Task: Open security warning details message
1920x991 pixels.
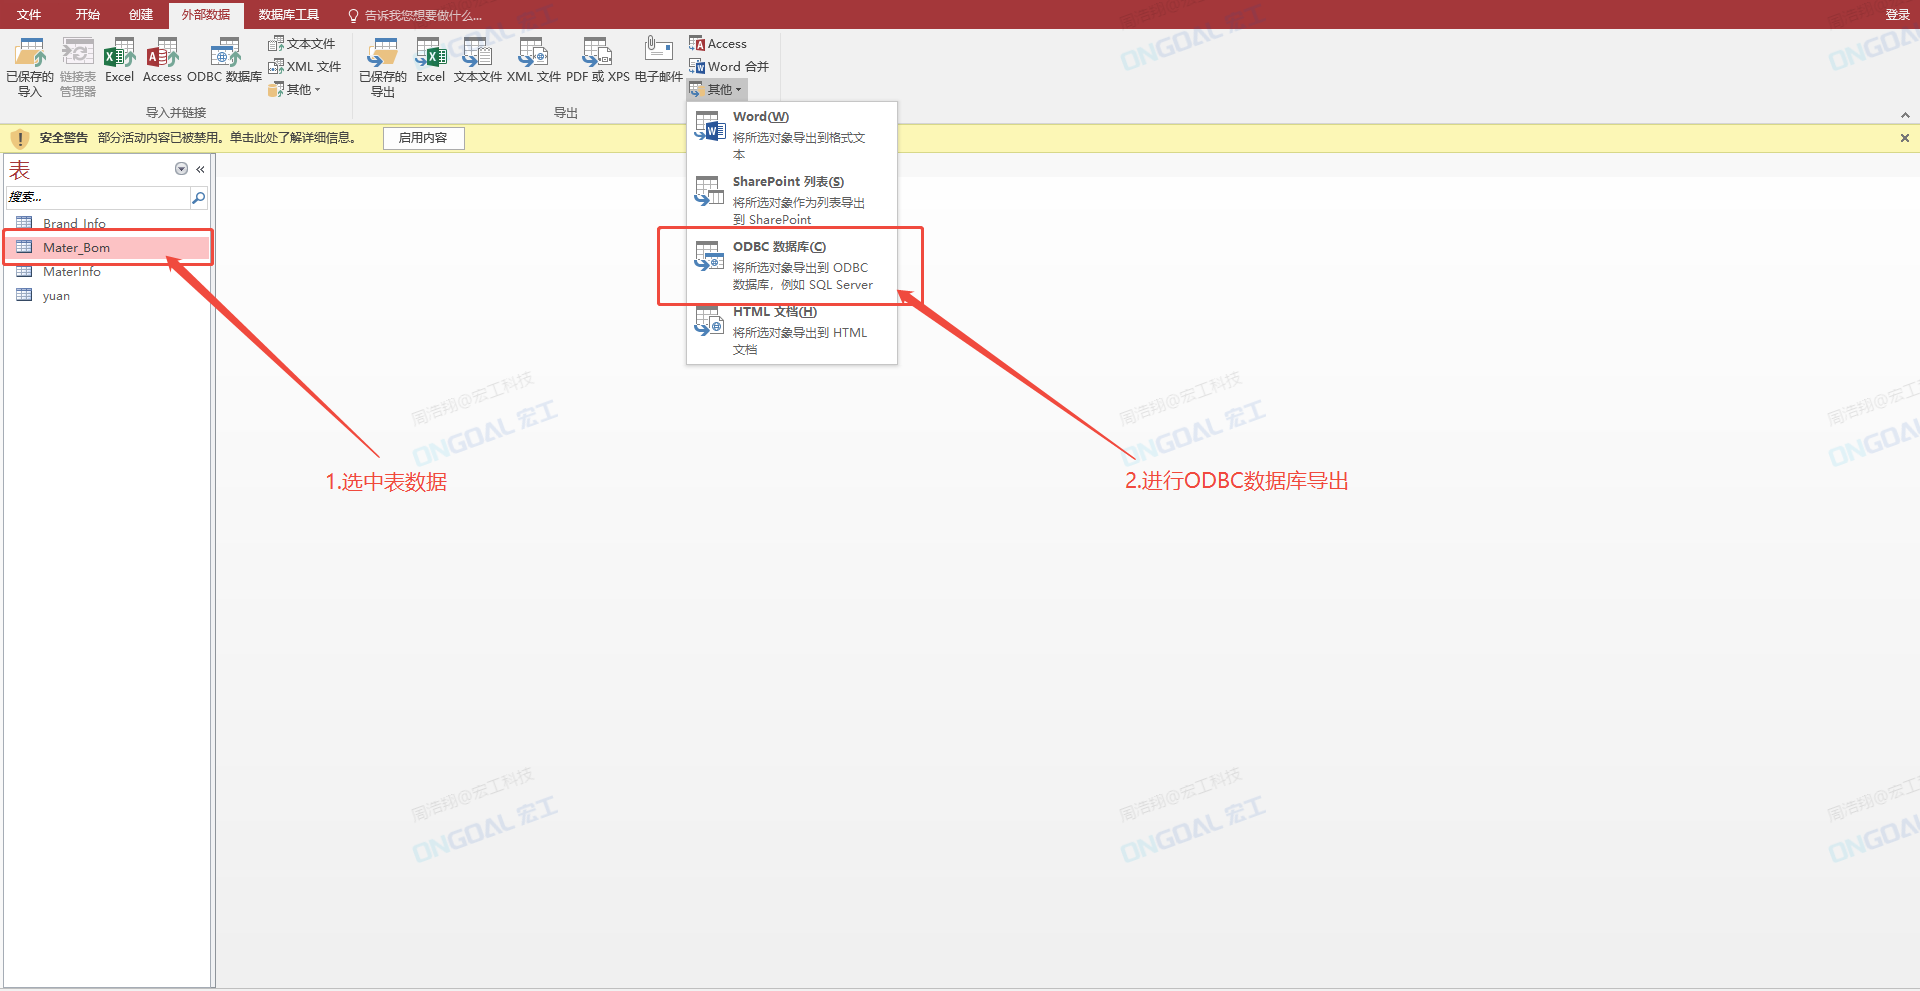Action: (227, 138)
